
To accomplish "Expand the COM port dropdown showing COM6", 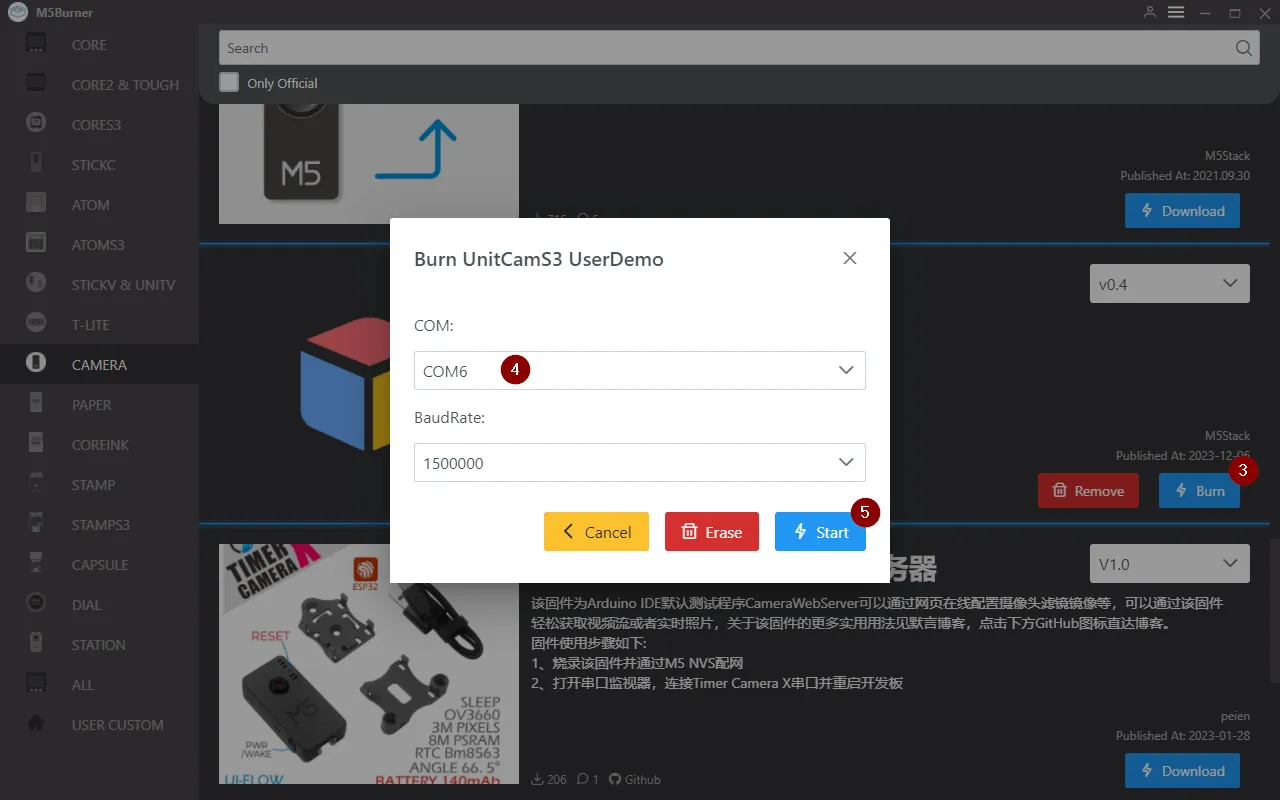I will click(640, 370).
